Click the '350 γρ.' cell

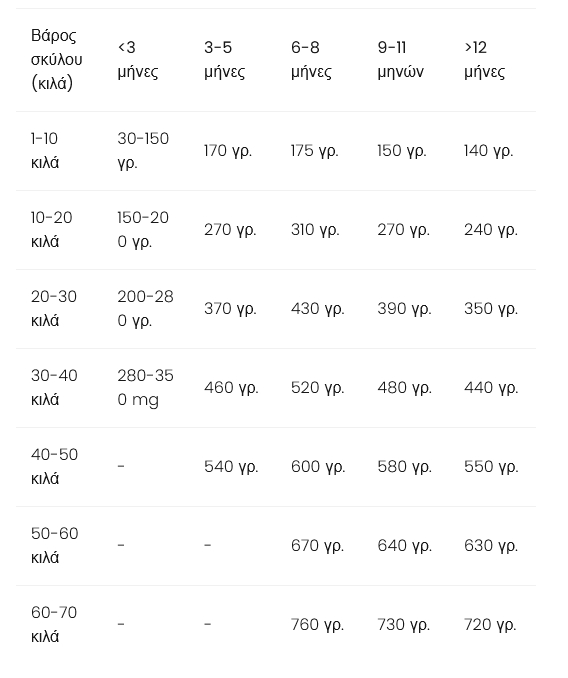(491, 309)
